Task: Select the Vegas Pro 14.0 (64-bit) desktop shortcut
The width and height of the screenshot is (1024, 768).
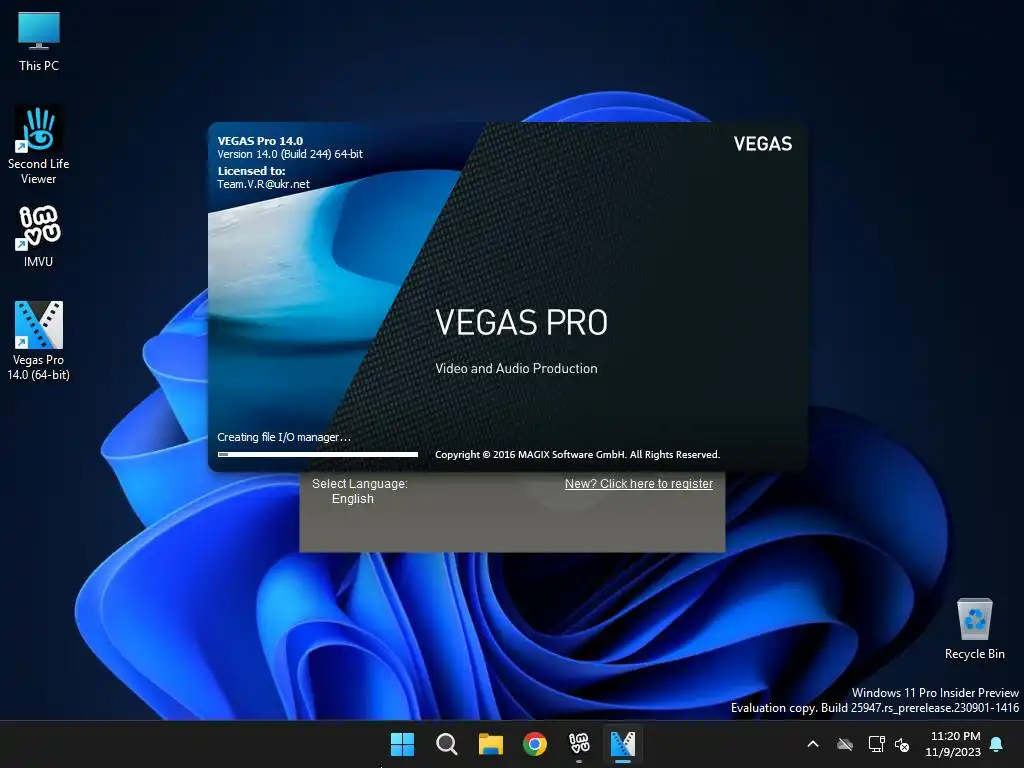Action: (39, 340)
